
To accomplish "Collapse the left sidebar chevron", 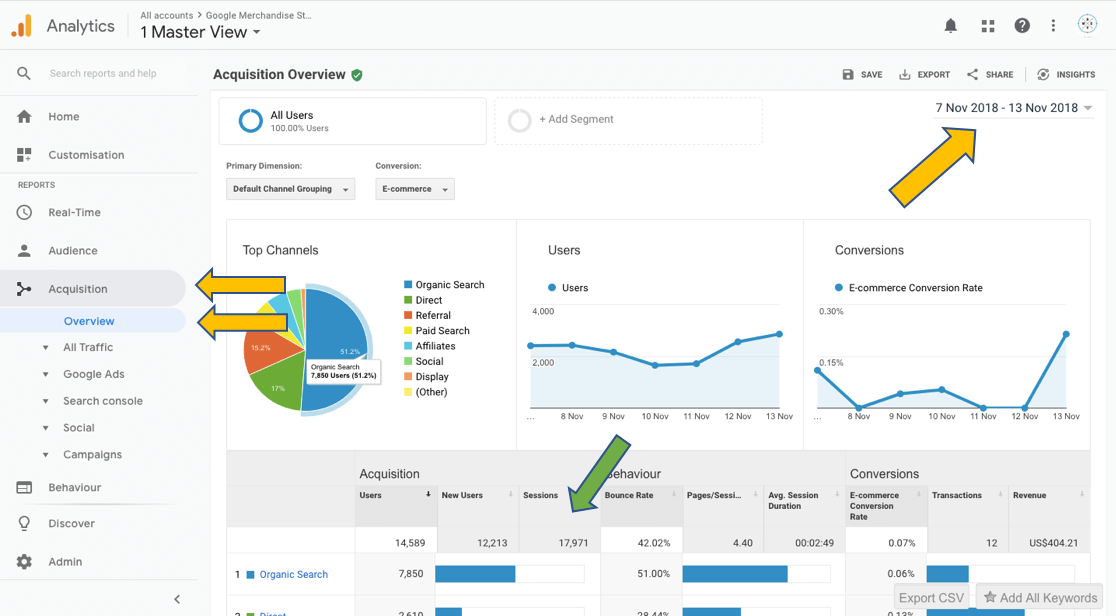I will (x=177, y=599).
